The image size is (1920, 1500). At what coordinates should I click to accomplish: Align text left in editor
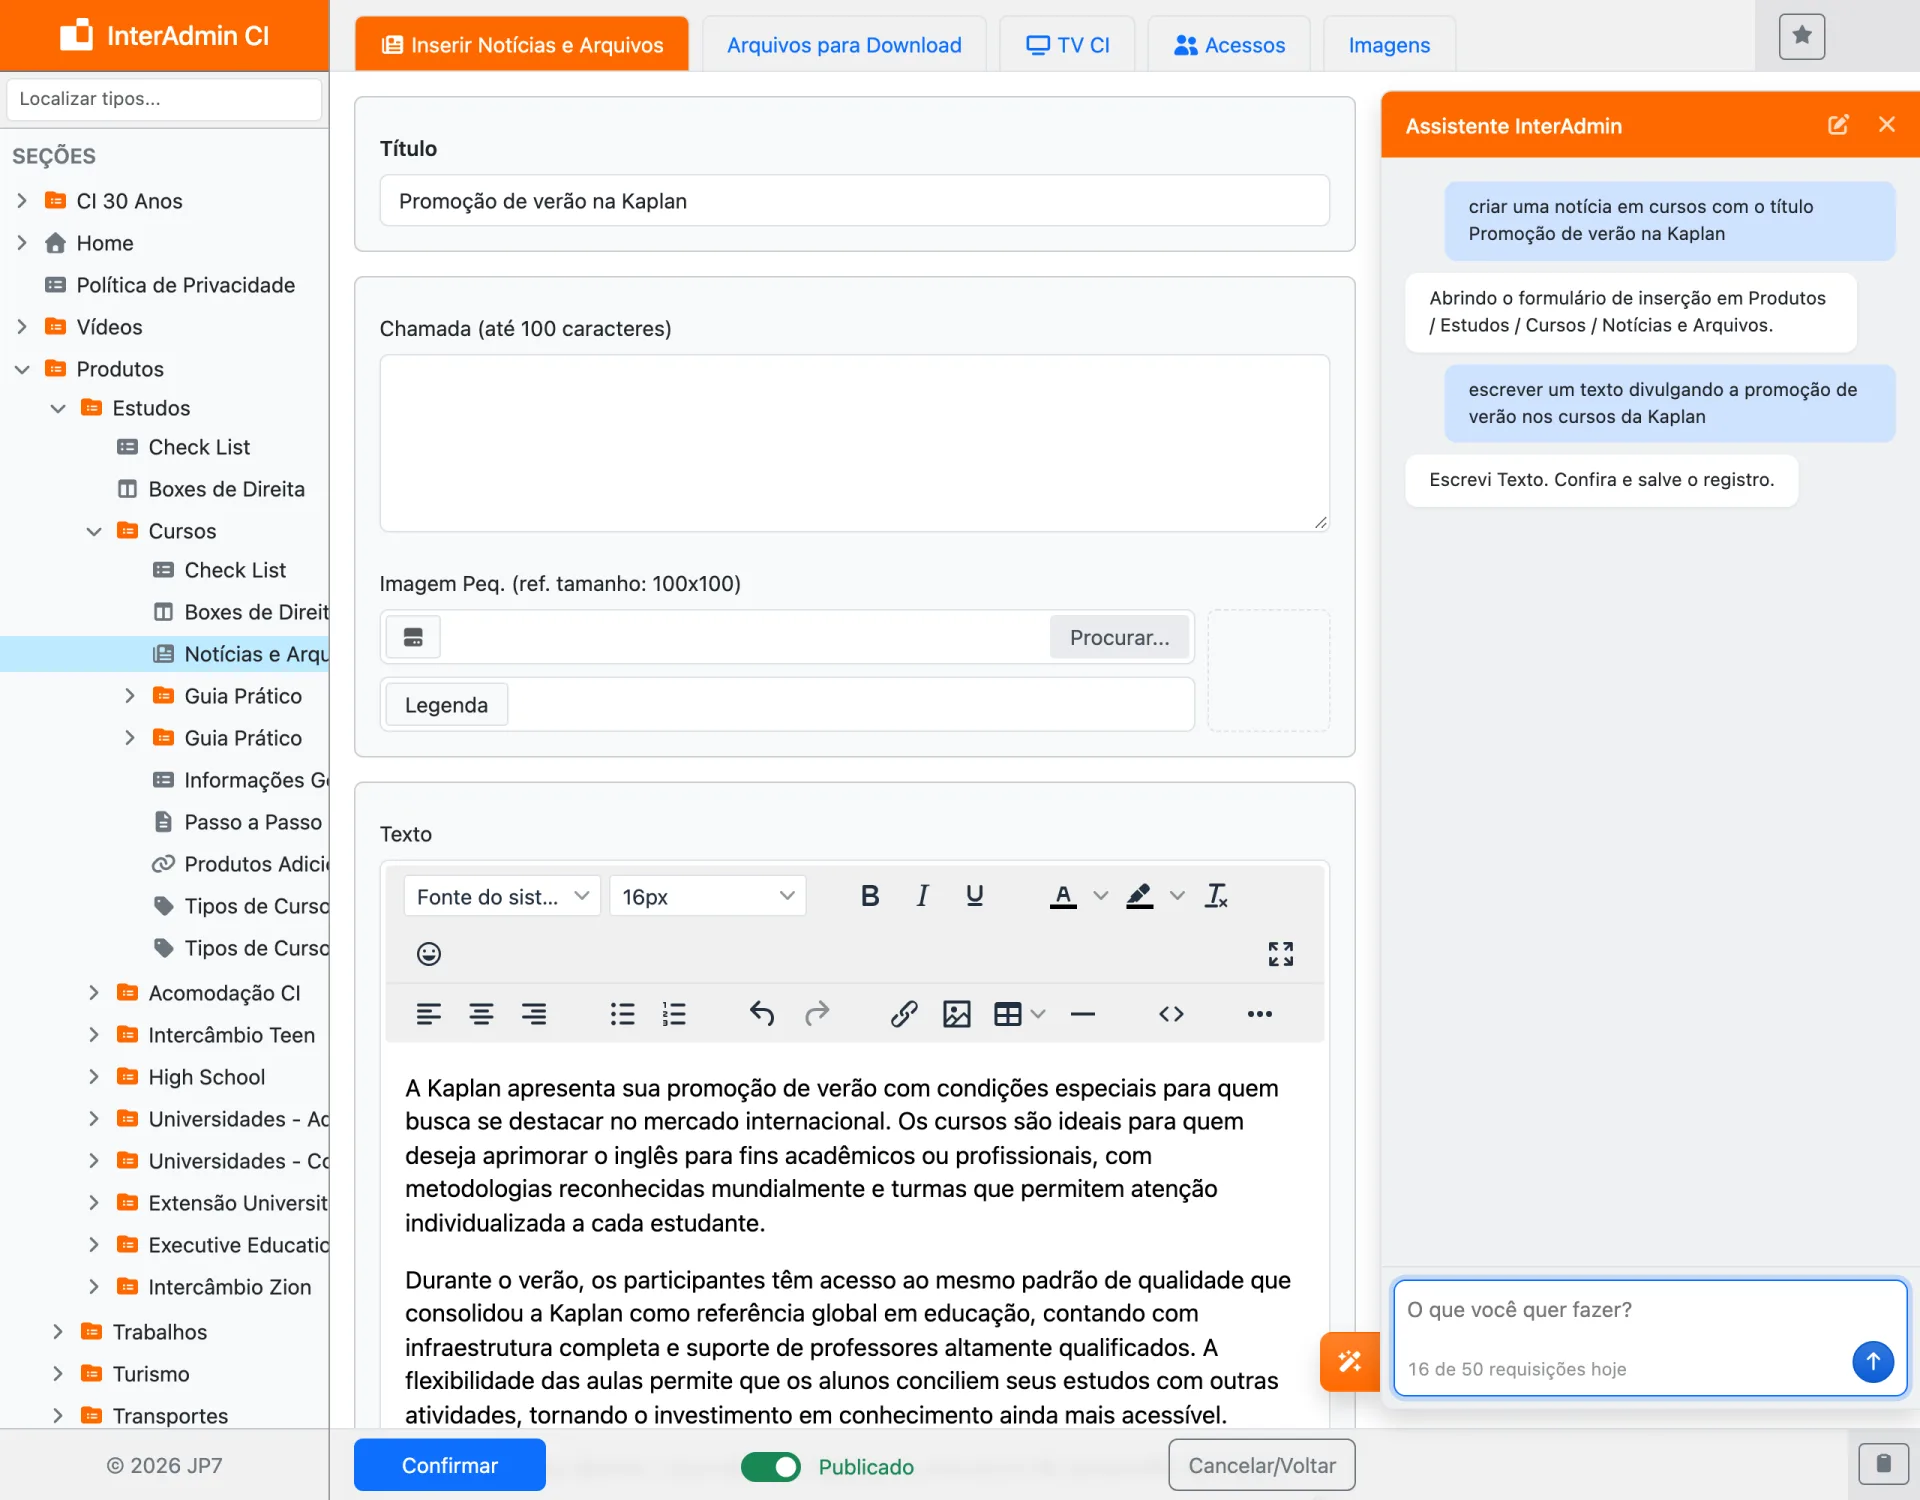[429, 1014]
